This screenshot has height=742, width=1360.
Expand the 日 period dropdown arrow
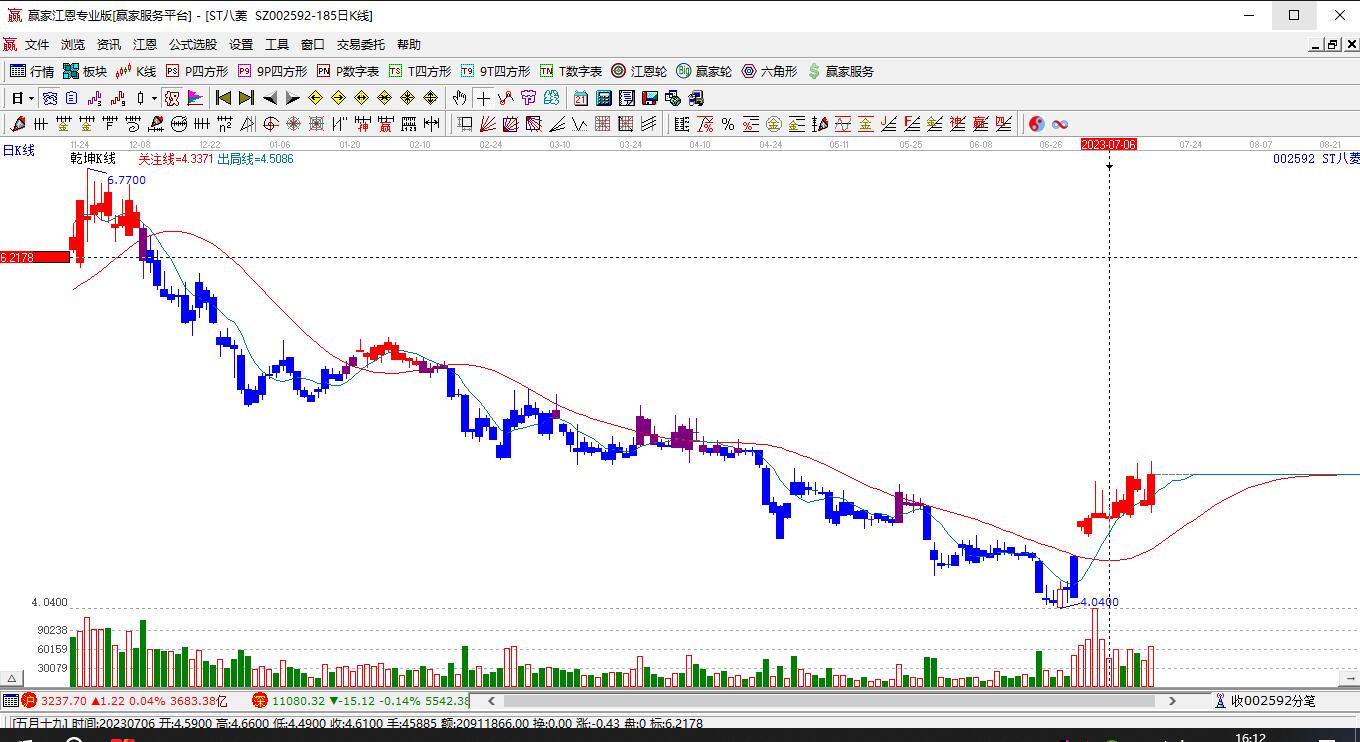click(32, 98)
